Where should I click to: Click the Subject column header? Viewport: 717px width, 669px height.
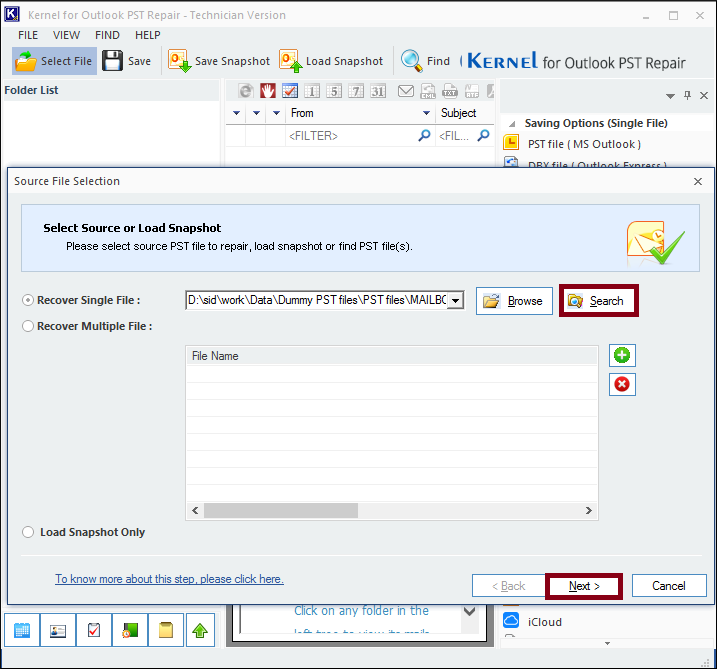(x=465, y=113)
